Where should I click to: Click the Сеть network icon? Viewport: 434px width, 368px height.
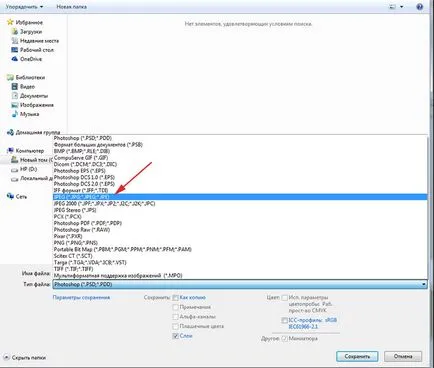pyautogui.click(x=10, y=196)
